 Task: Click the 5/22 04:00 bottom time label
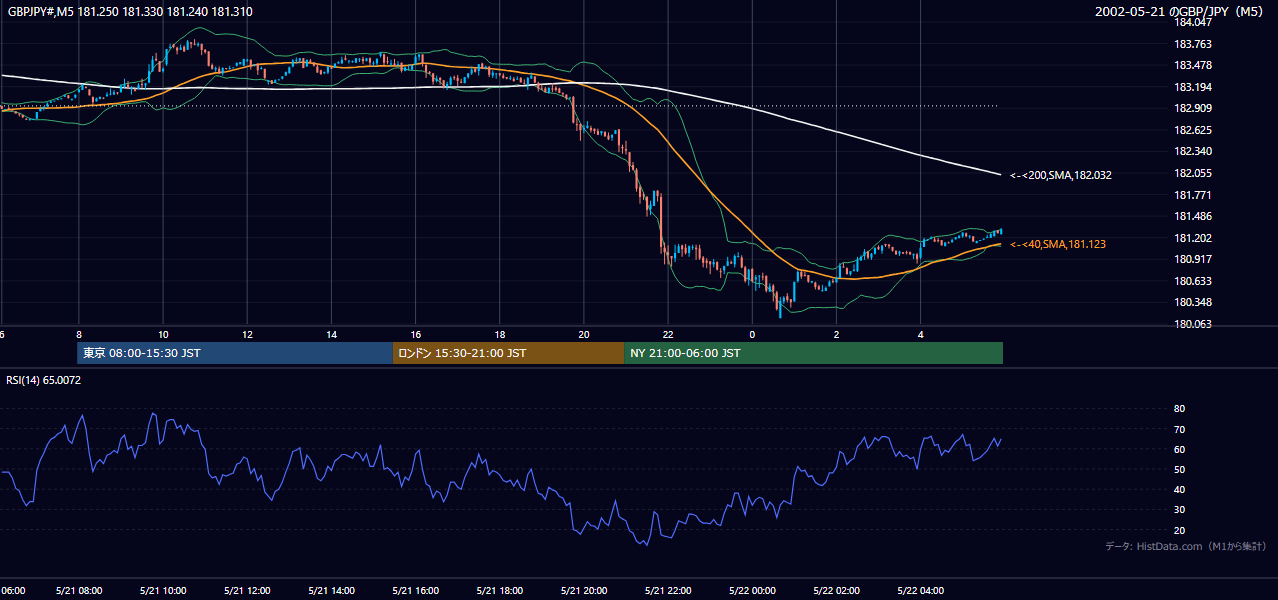point(920,591)
